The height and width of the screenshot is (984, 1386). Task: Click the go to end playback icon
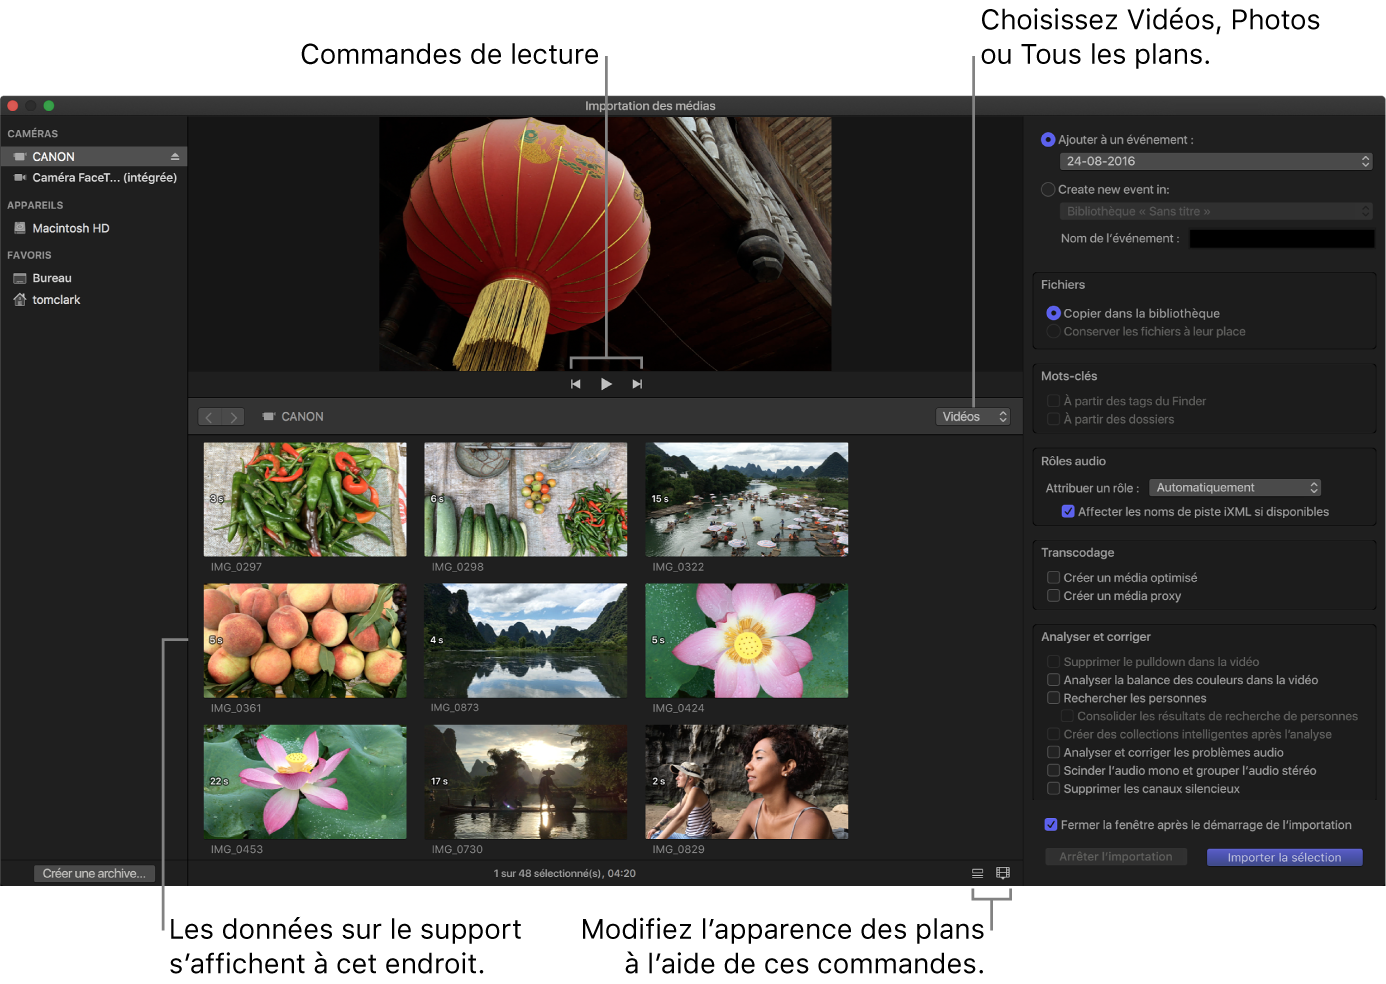pyautogui.click(x=638, y=383)
